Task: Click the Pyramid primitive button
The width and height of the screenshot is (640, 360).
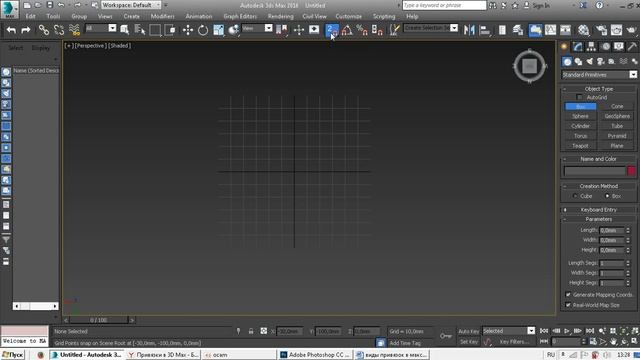Action: 617,136
